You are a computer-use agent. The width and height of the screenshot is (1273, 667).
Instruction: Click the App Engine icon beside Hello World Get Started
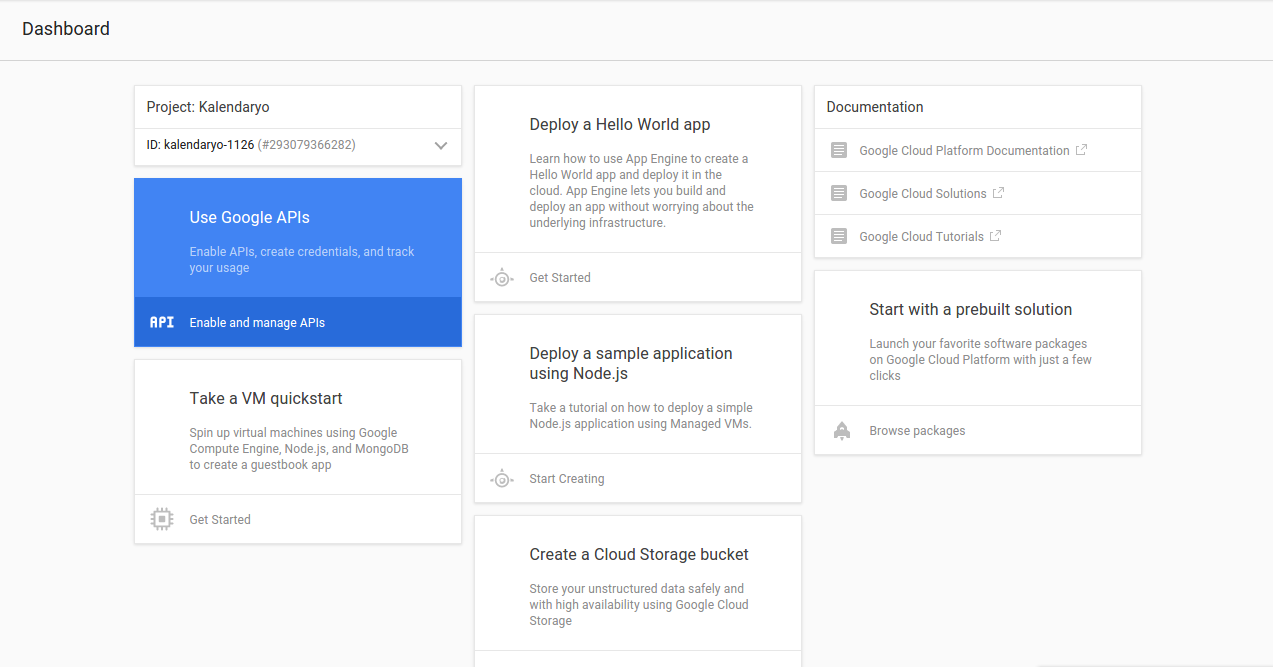502,278
